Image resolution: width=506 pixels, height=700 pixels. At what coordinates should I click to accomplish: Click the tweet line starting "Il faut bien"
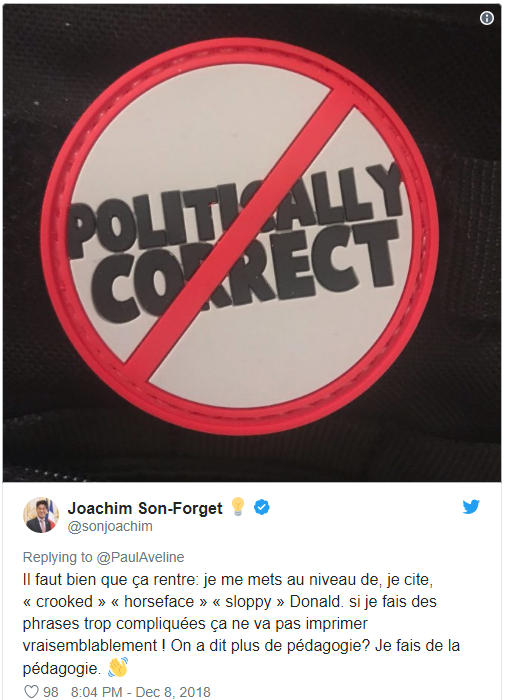pyautogui.click(x=228, y=580)
